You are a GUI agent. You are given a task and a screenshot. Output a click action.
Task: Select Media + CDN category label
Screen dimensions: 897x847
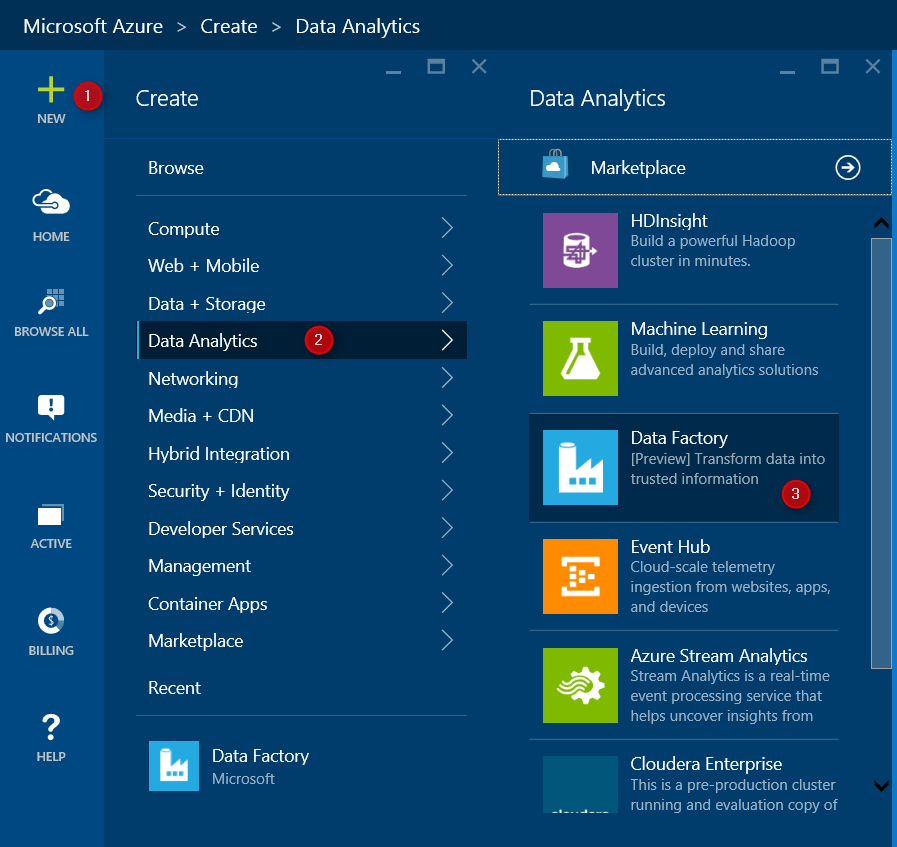pos(201,416)
